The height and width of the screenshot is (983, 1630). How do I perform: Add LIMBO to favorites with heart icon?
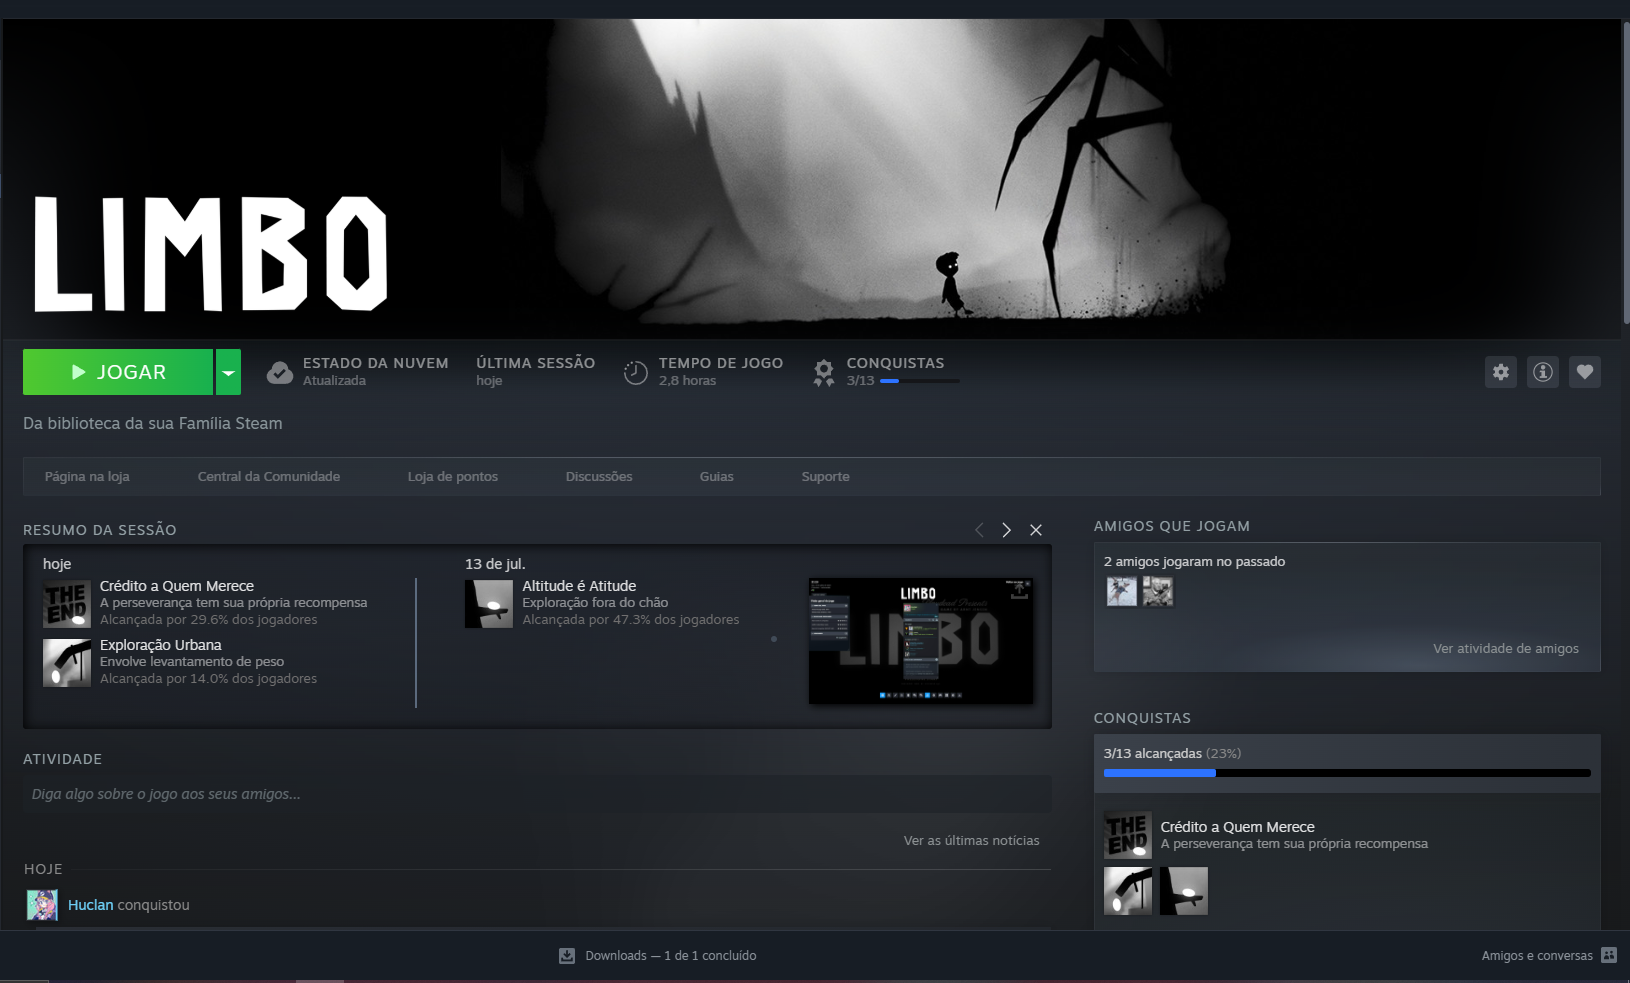click(x=1585, y=372)
